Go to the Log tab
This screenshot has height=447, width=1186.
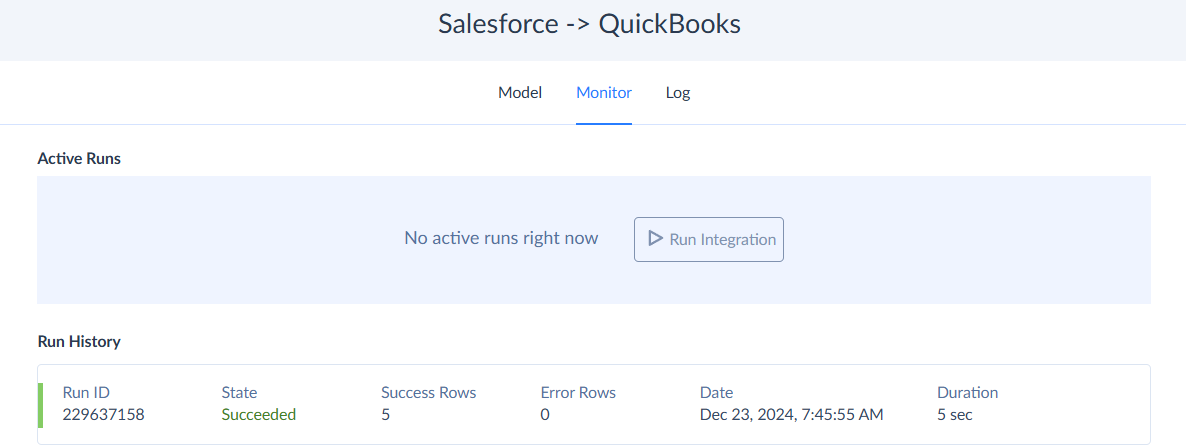(x=678, y=93)
